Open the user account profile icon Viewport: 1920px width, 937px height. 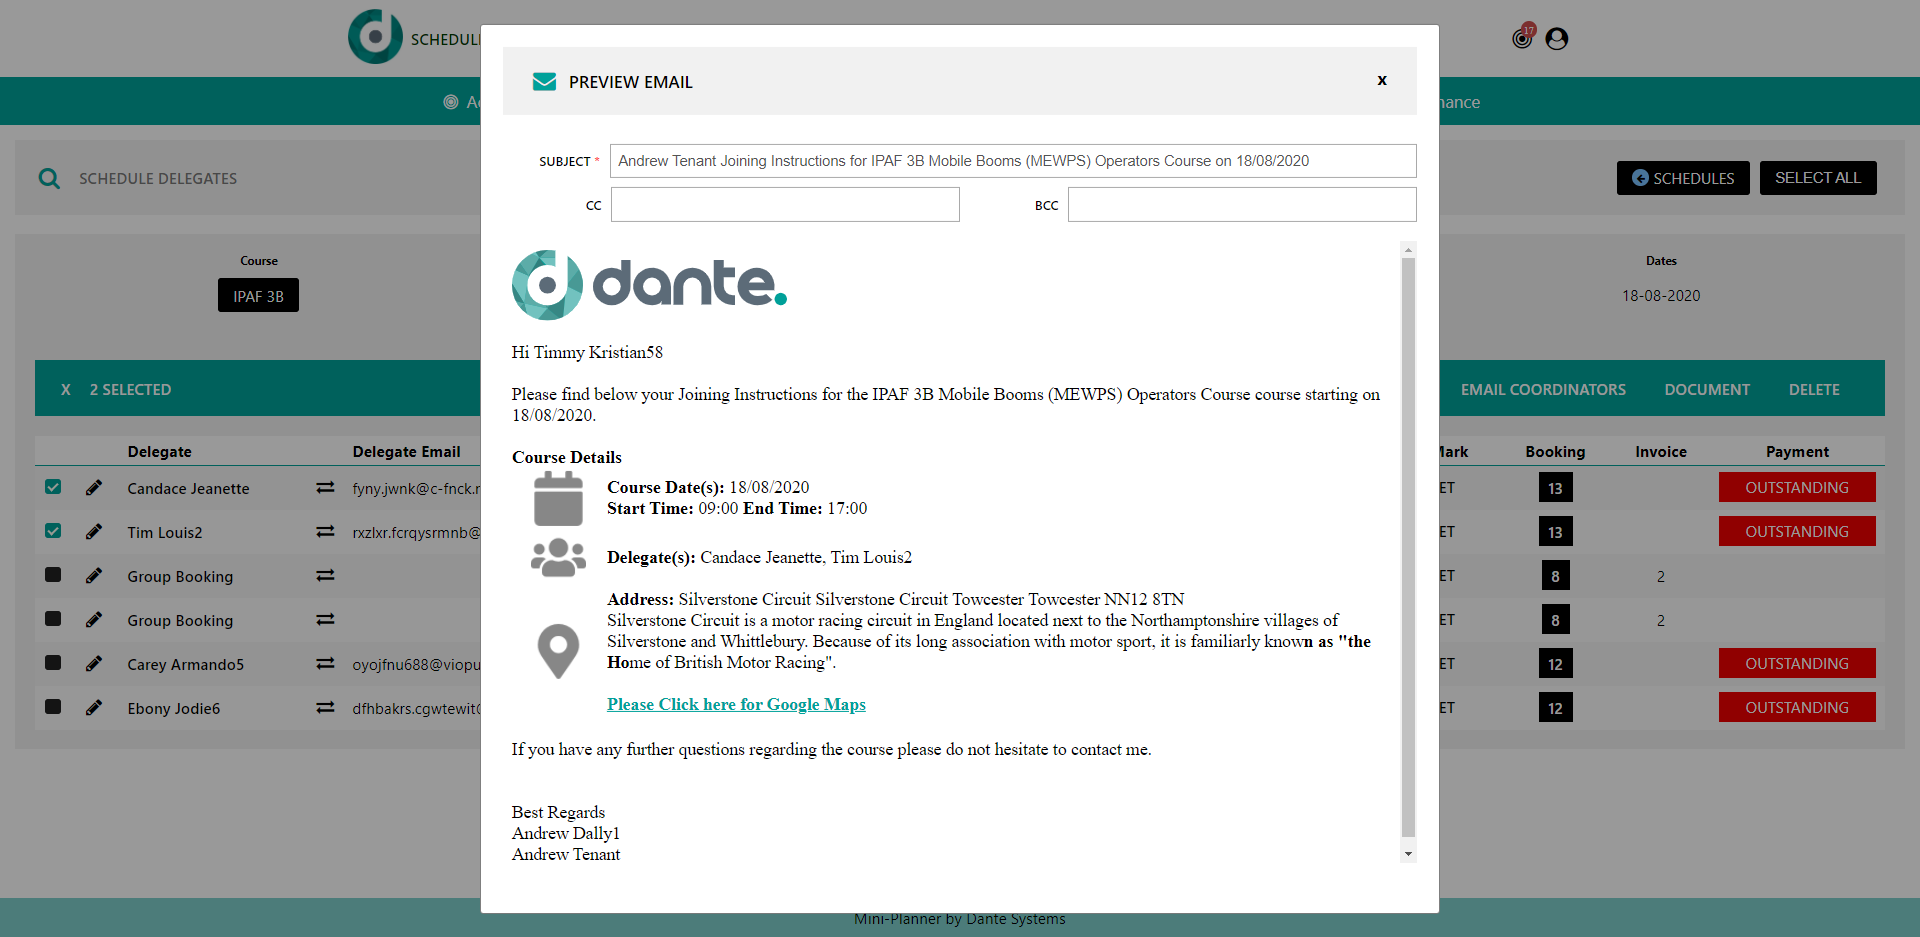click(x=1556, y=38)
